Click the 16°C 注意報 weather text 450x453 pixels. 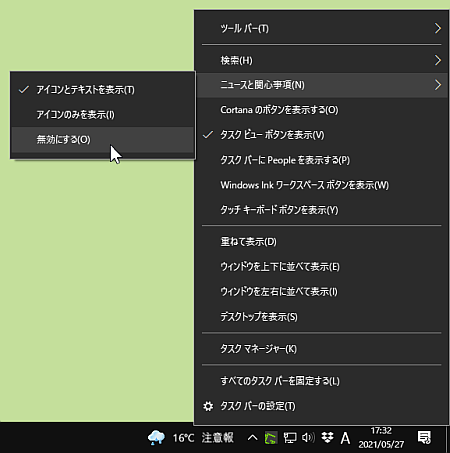[x=203, y=438]
